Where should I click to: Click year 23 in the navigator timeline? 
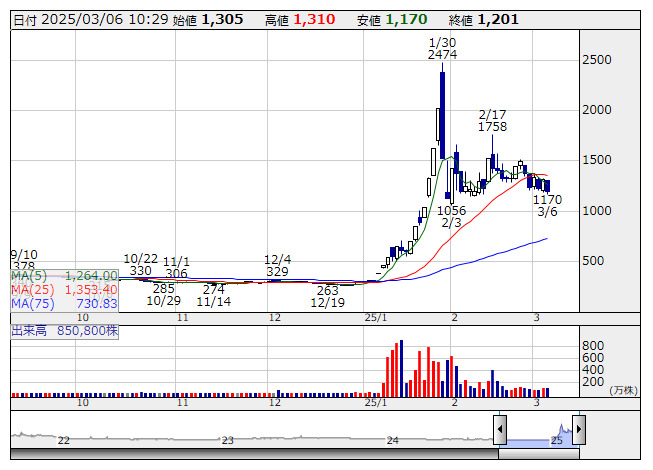pyautogui.click(x=227, y=440)
